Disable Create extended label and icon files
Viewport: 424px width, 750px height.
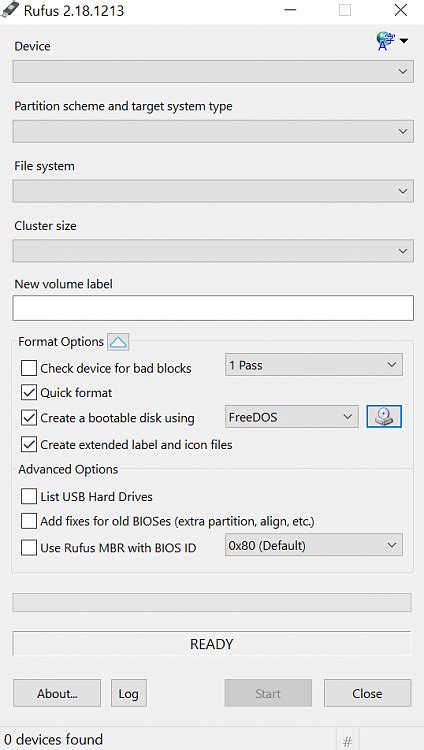pos(29,444)
